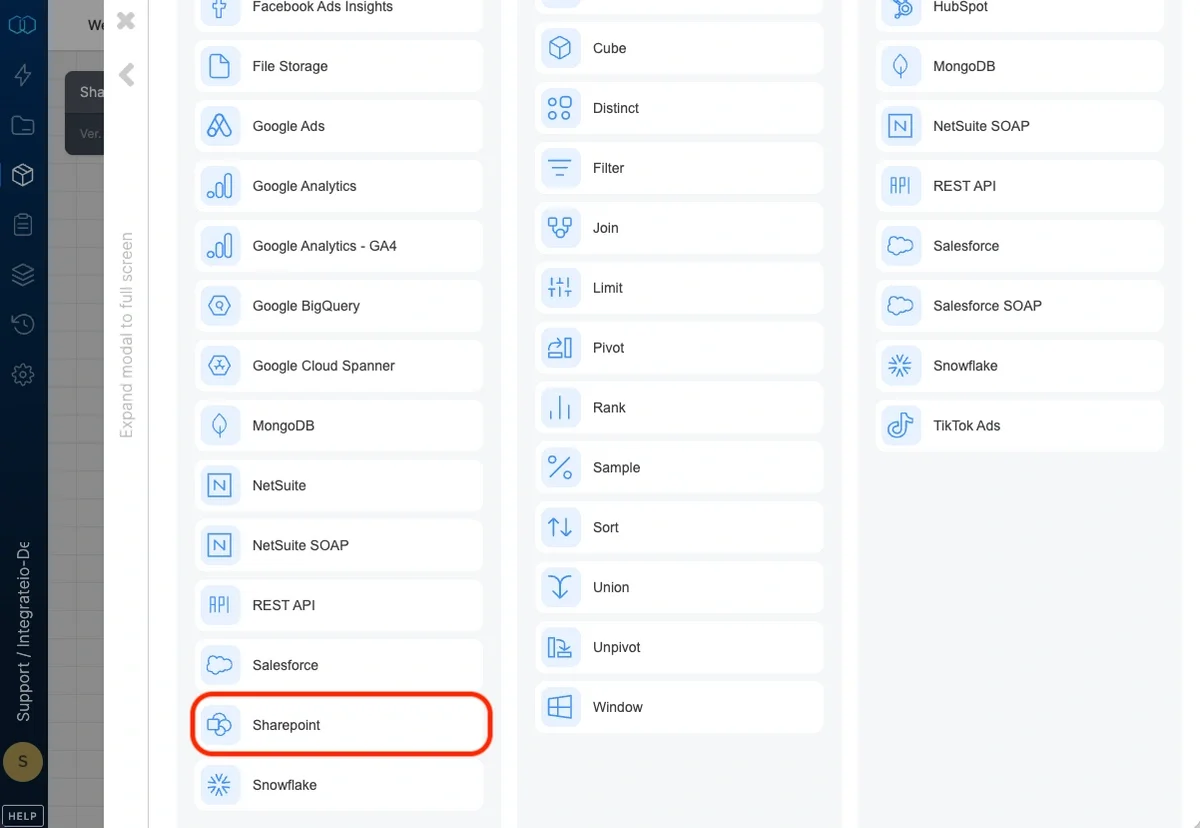Select the Cube transformation
This screenshot has height=828, width=1200.
pyautogui.click(x=679, y=48)
